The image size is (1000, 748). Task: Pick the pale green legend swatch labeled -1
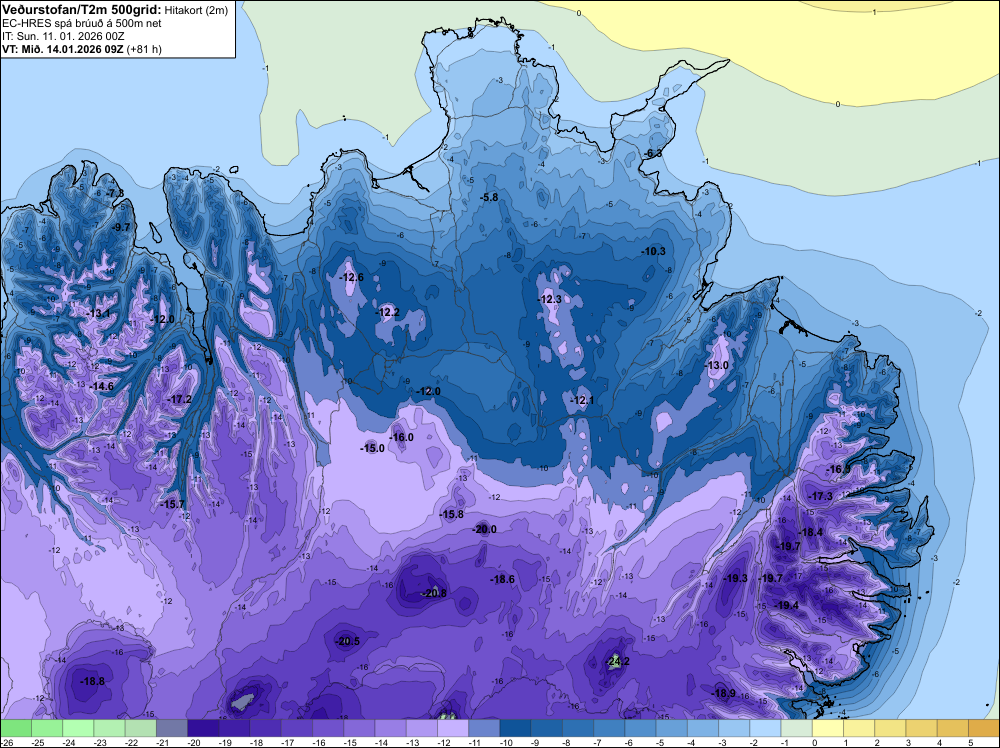point(797,728)
